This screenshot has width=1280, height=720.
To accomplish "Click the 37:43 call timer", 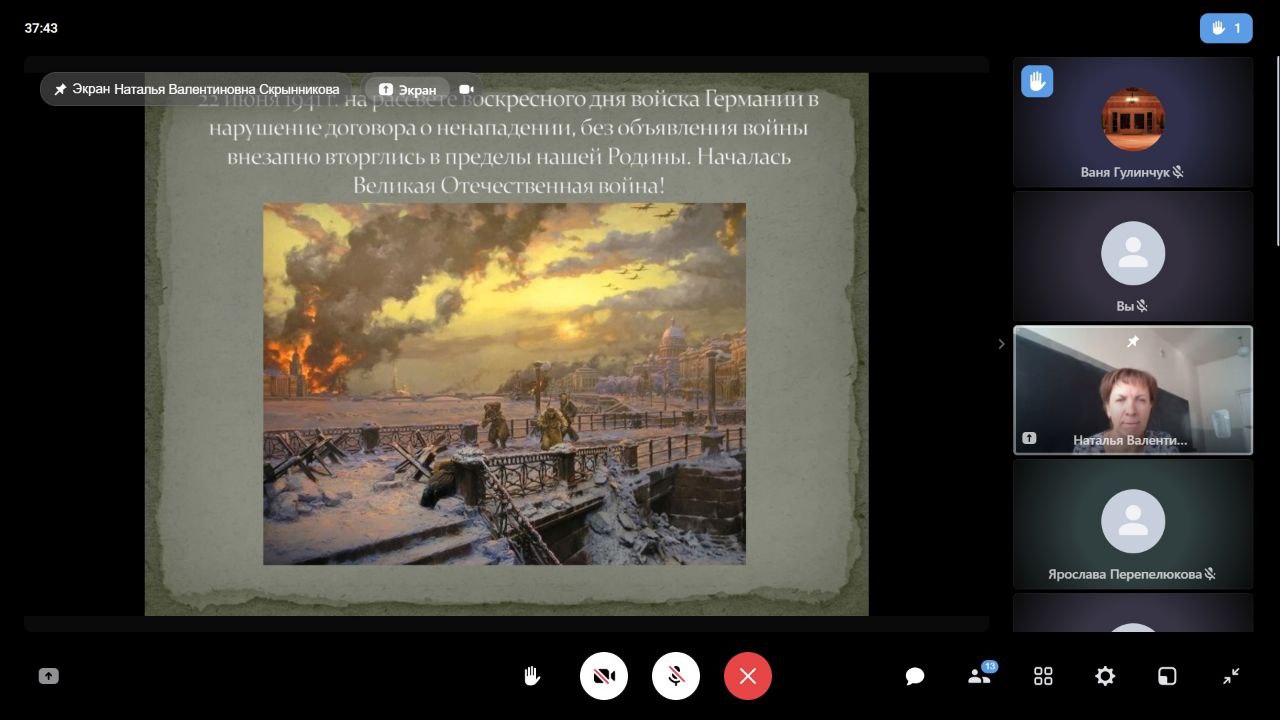I will [41, 28].
